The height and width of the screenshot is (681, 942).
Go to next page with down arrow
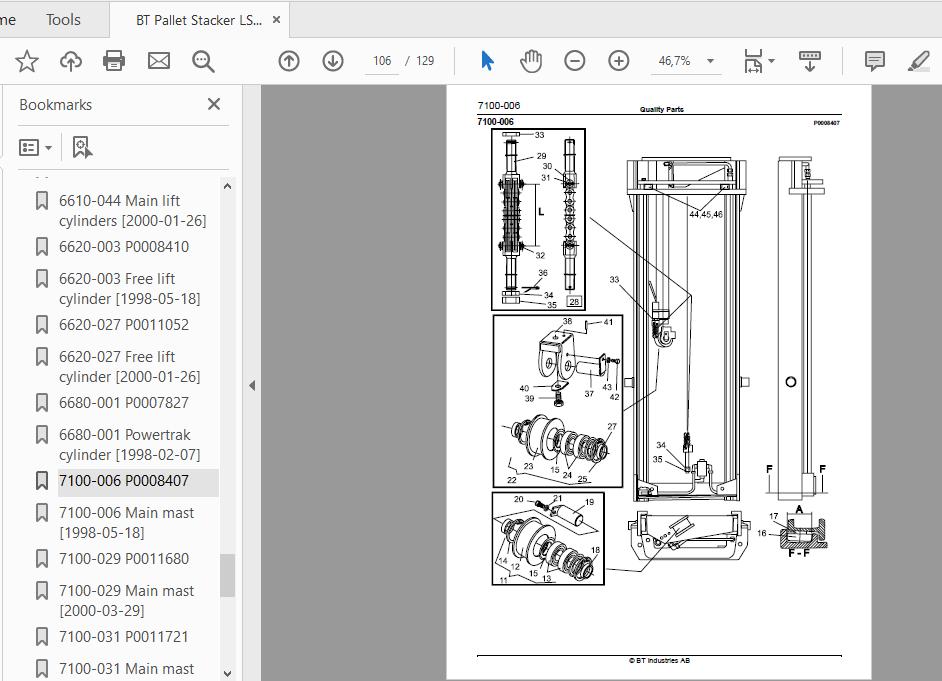[333, 62]
